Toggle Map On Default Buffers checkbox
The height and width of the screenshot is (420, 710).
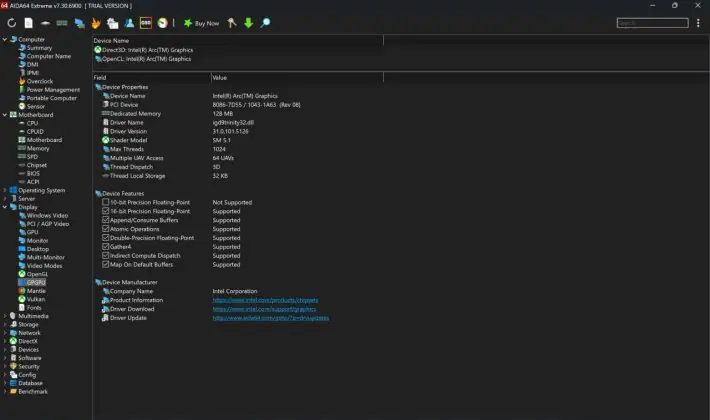click(106, 264)
